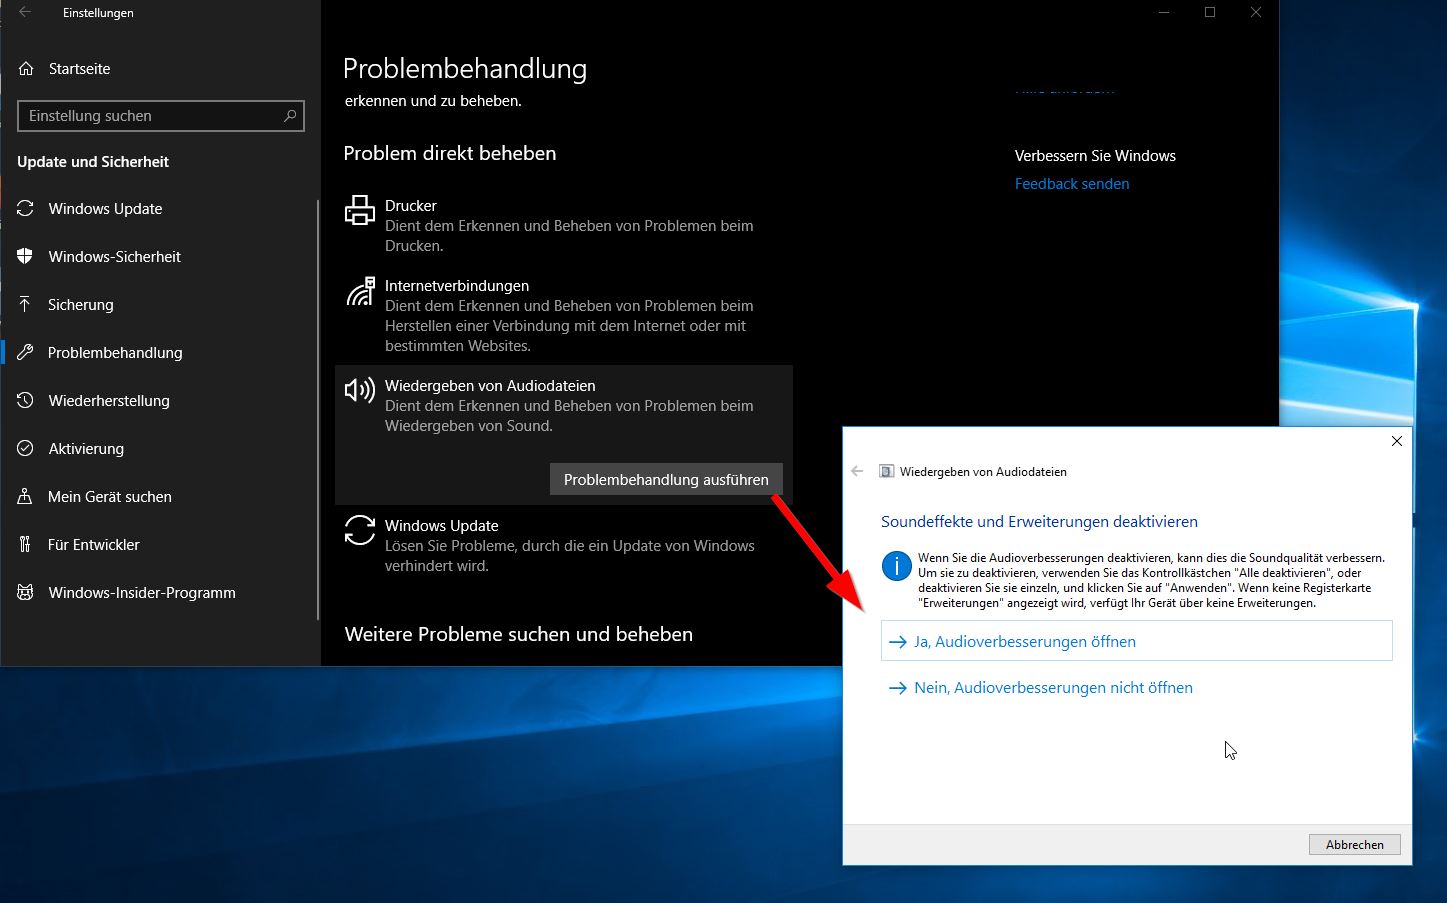
Task: Click the Wiederherstellung history icon
Action: [x=26, y=401]
